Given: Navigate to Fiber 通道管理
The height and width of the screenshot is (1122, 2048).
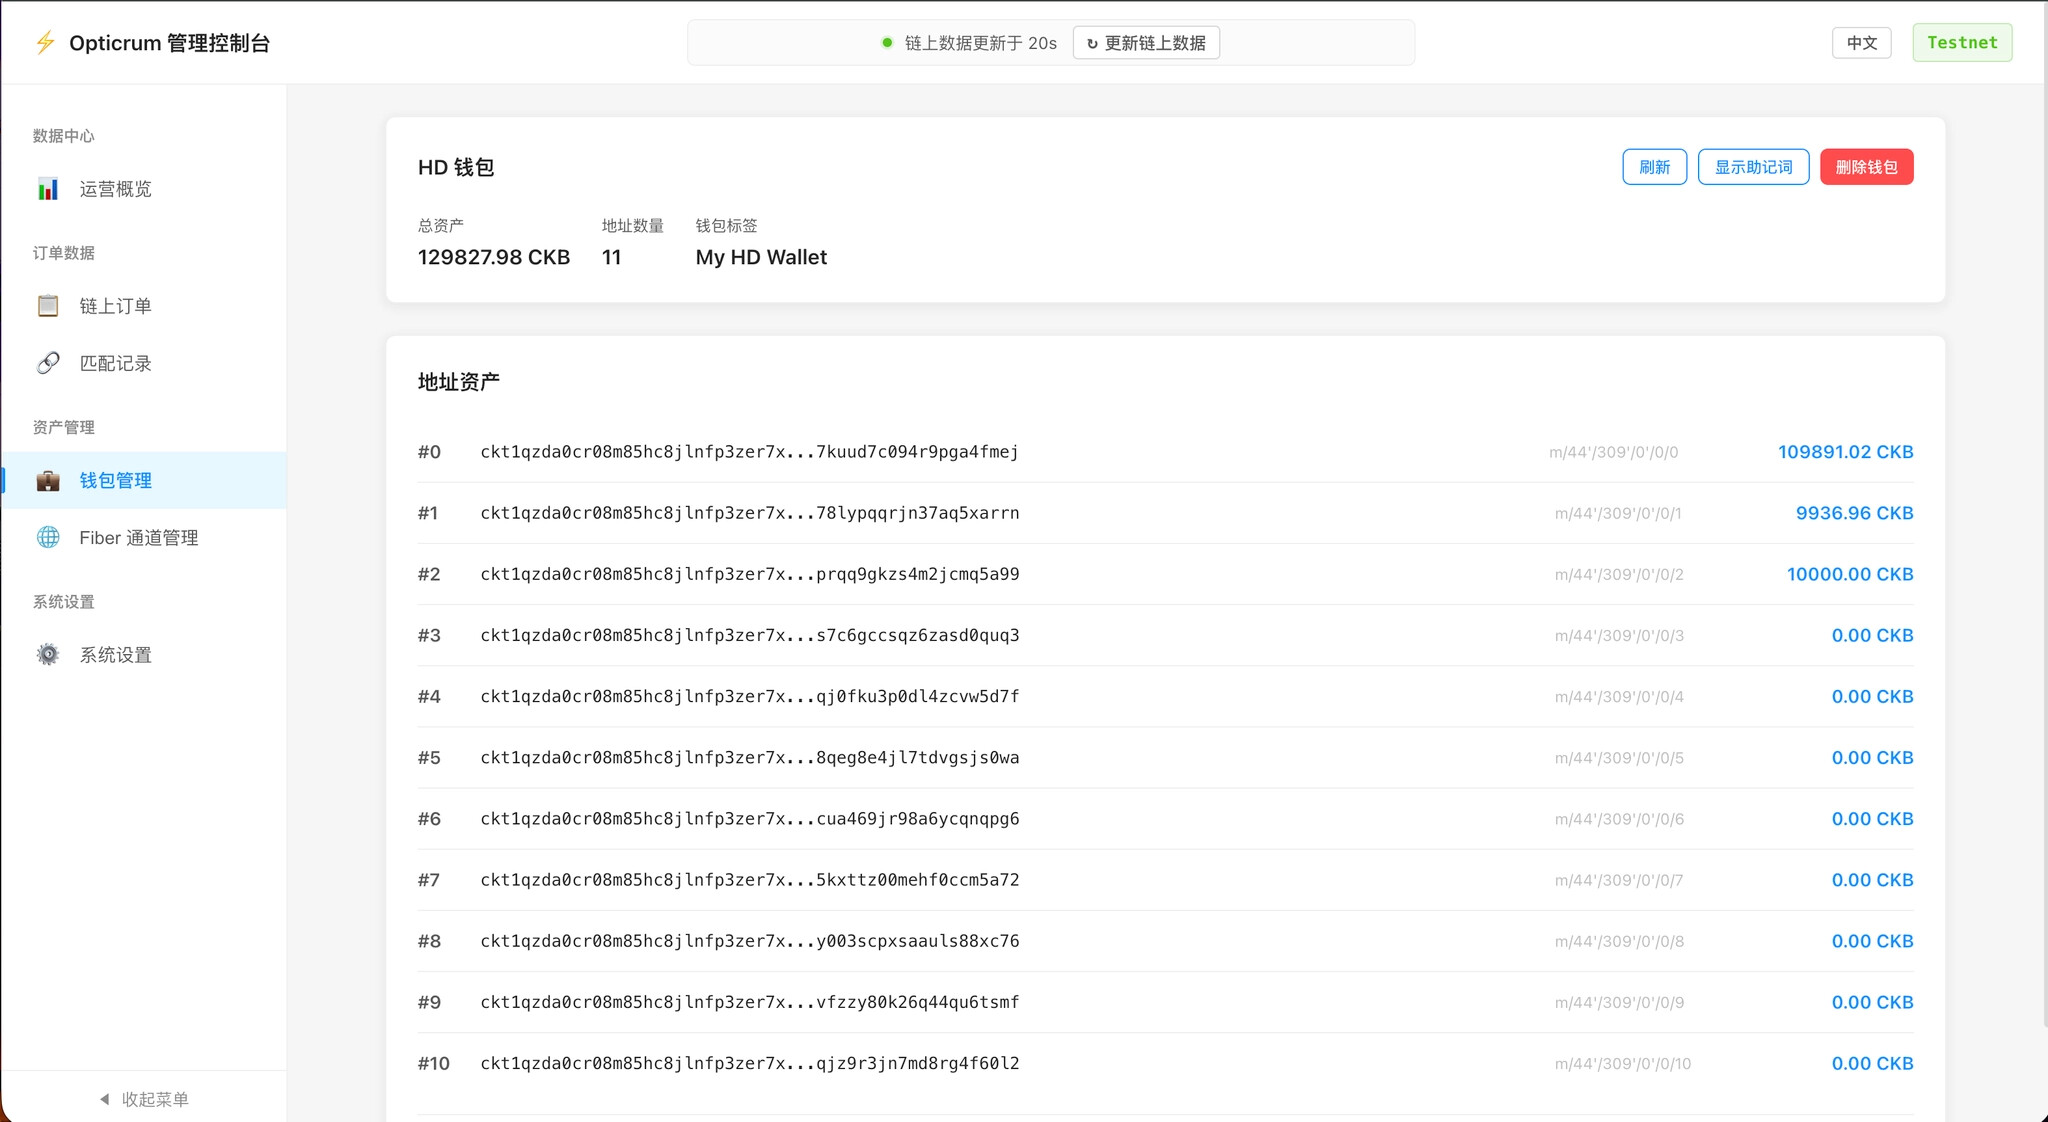Looking at the screenshot, I should 144,537.
